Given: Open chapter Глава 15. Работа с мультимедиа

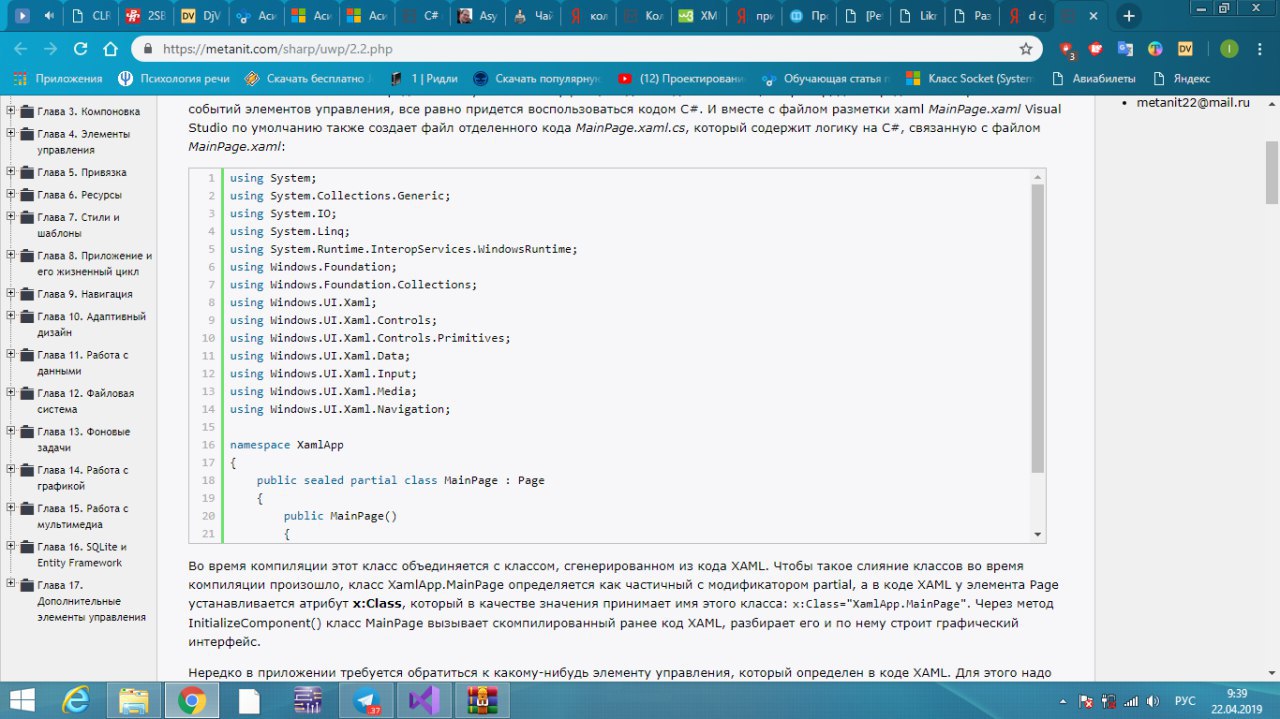Looking at the screenshot, I should point(83,516).
